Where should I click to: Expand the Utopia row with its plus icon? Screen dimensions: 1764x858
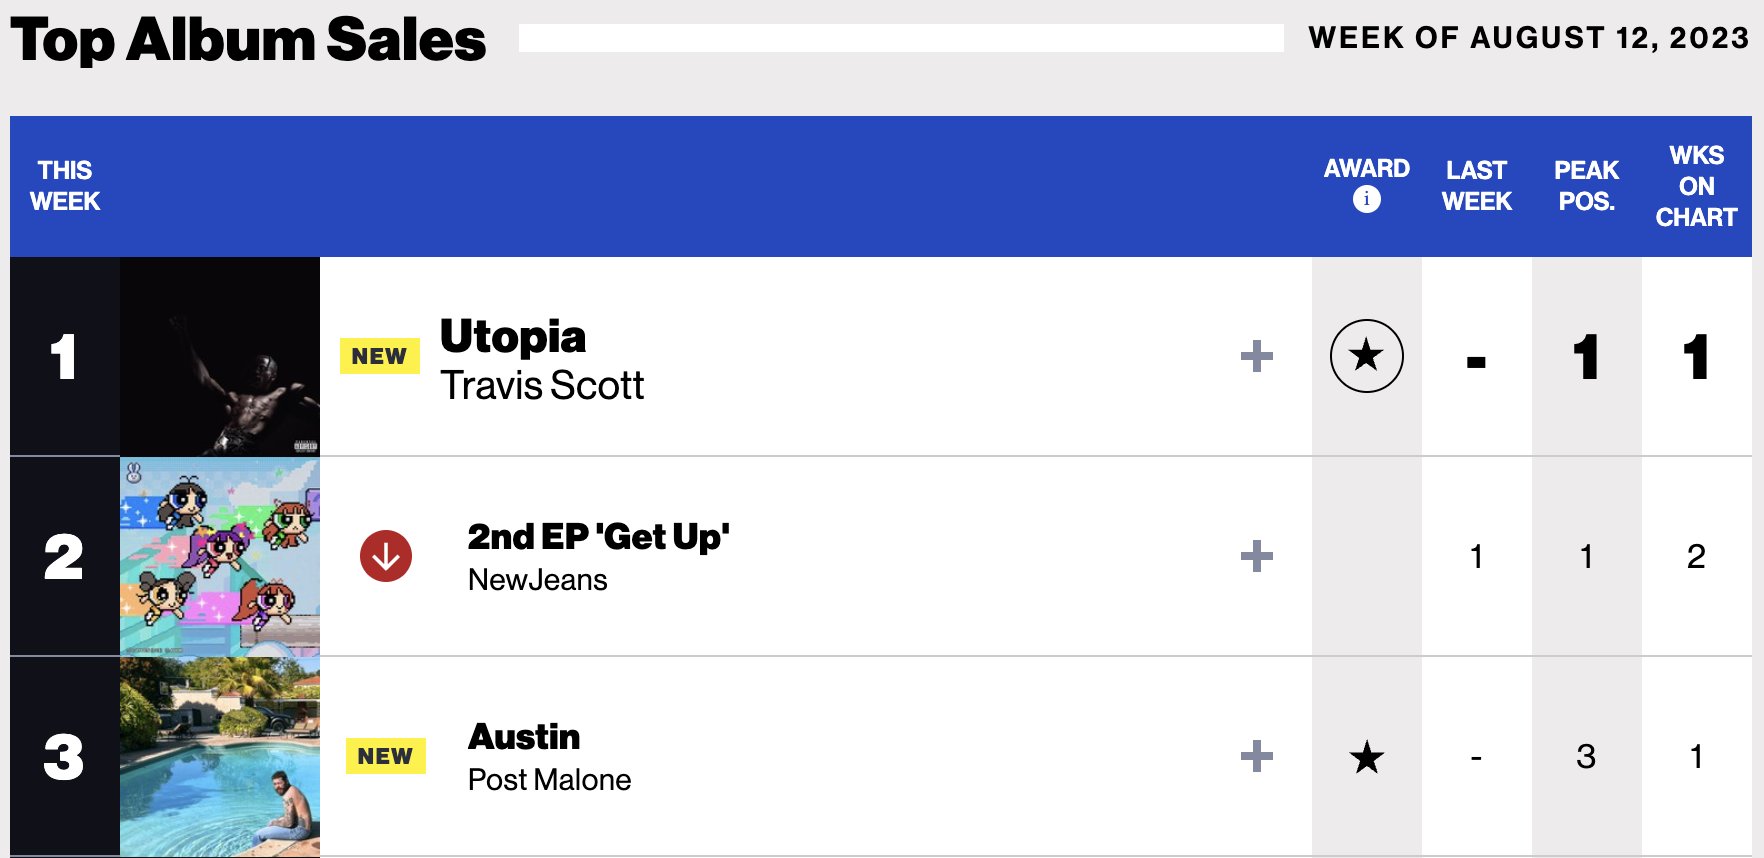click(1256, 356)
